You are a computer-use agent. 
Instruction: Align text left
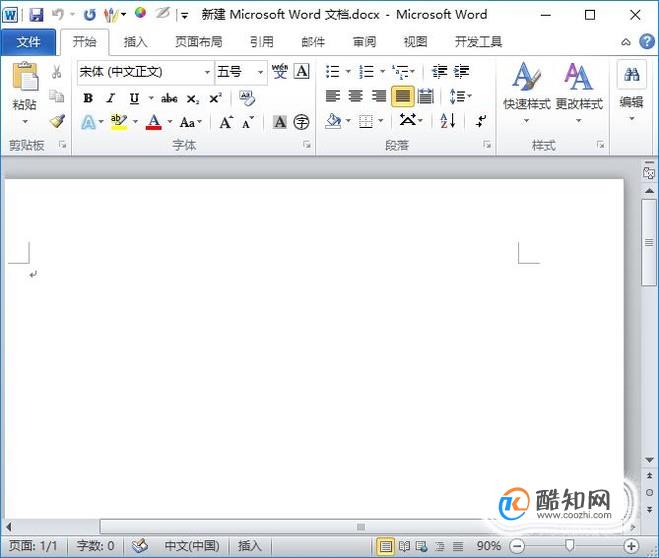click(x=333, y=96)
